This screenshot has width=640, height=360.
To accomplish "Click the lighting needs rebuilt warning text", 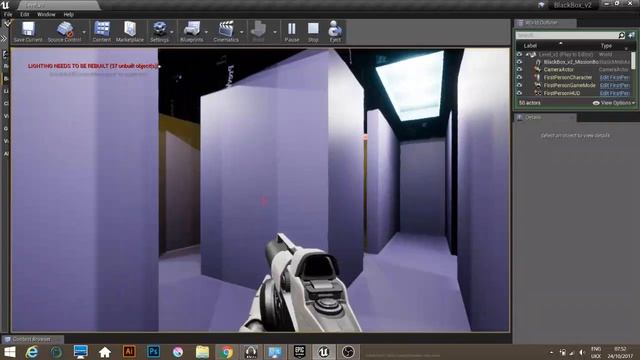I will point(94,66).
